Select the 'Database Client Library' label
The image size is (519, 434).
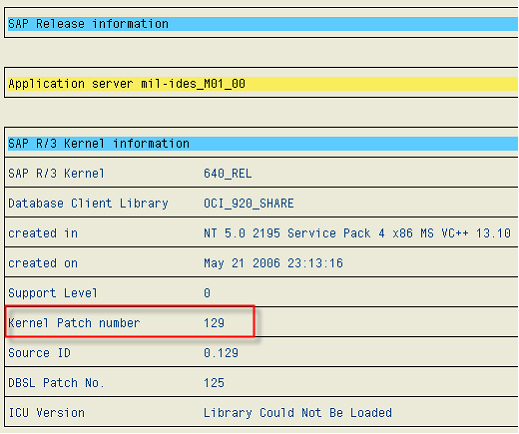coord(88,203)
